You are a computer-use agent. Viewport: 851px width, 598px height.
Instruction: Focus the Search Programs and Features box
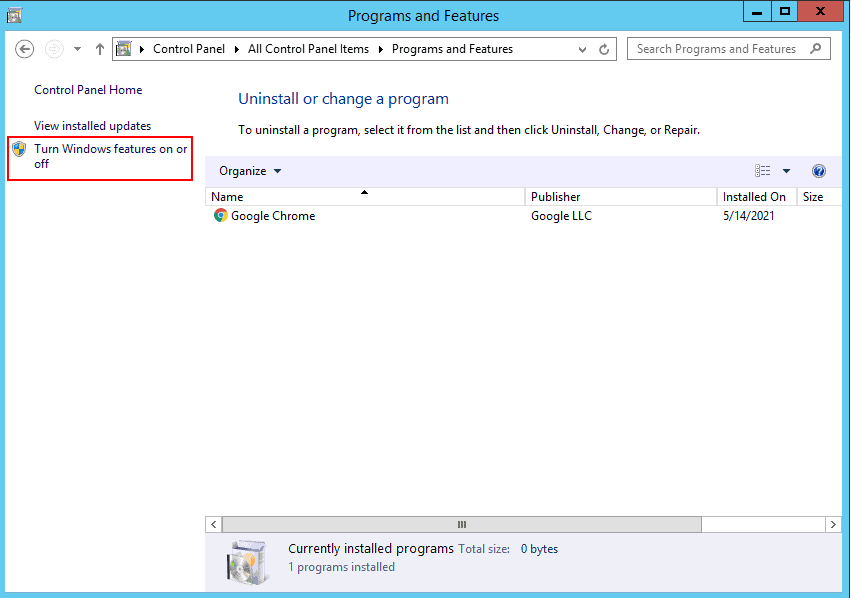(729, 49)
